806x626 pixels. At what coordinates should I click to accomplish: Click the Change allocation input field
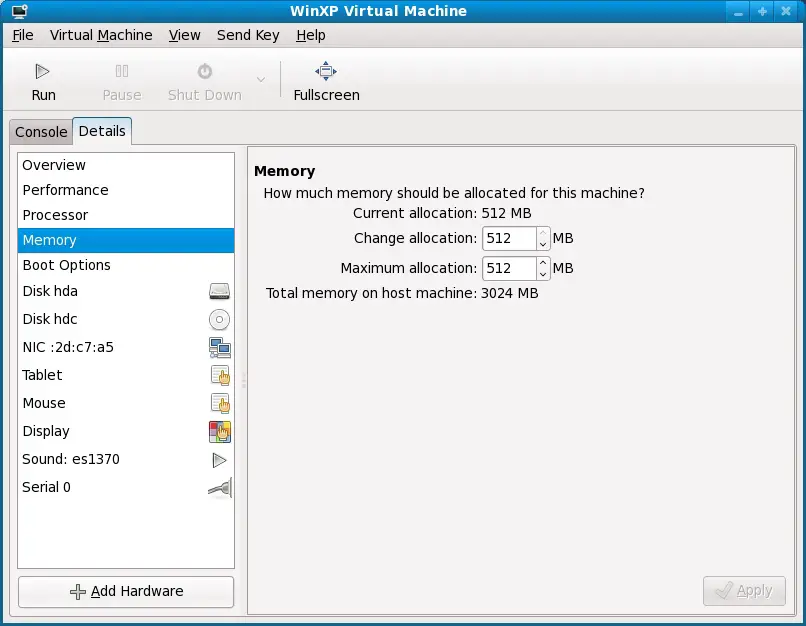click(509, 239)
